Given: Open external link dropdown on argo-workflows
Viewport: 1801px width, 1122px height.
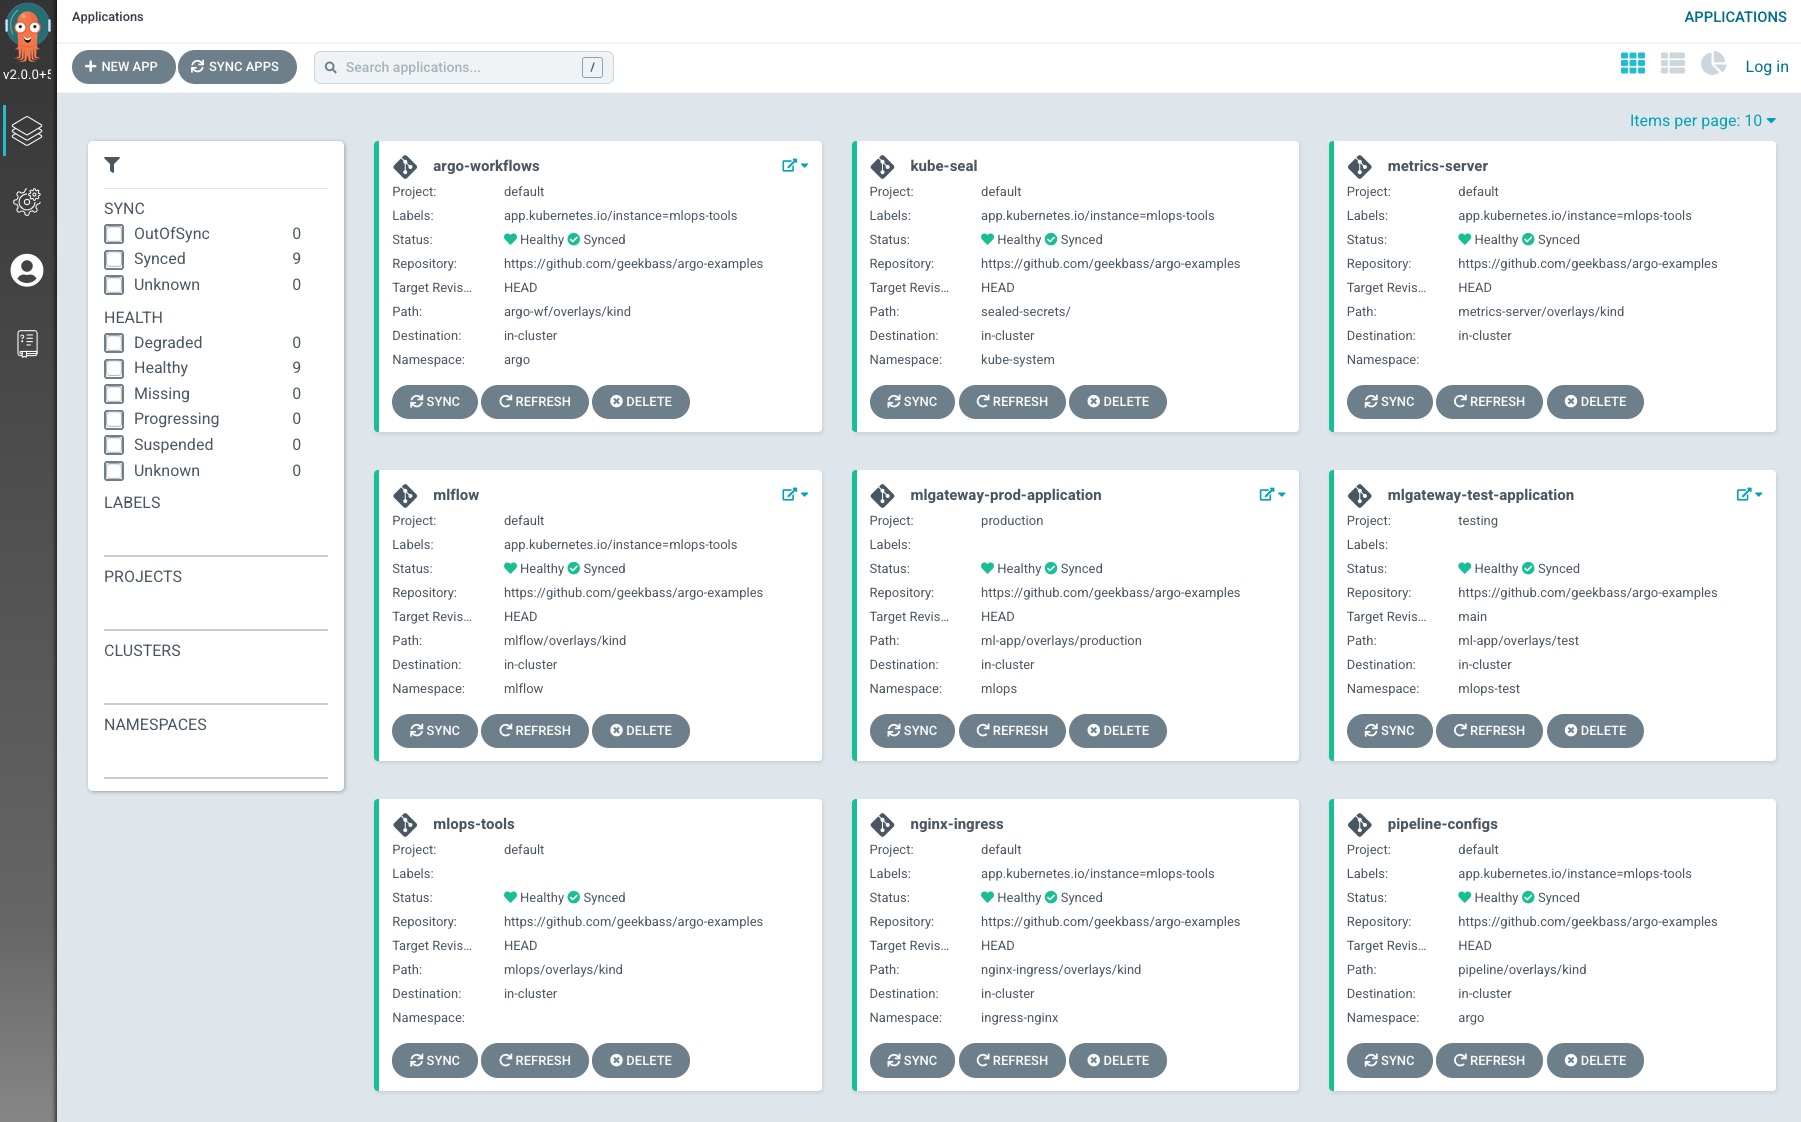Looking at the screenshot, I should click(x=795, y=166).
